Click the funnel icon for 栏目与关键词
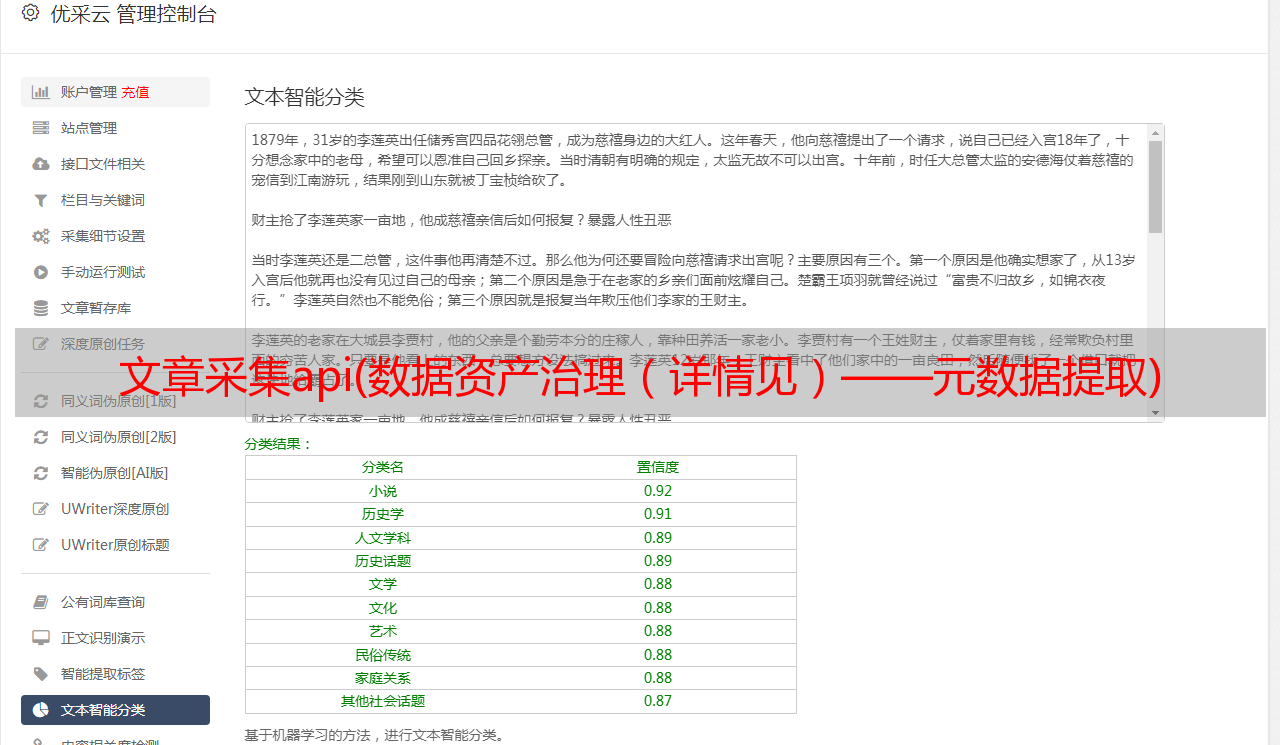 coord(41,200)
